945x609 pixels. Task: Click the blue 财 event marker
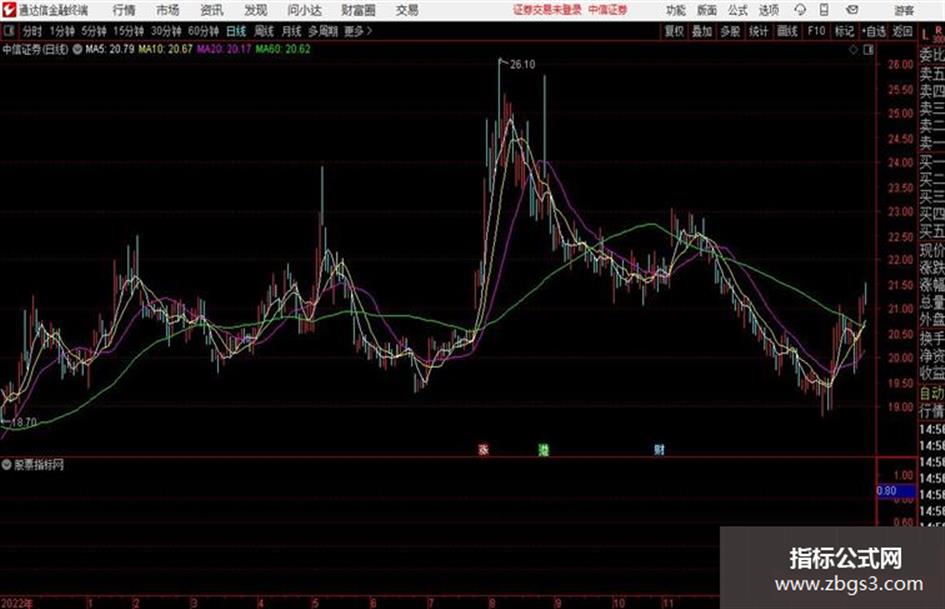(x=659, y=449)
